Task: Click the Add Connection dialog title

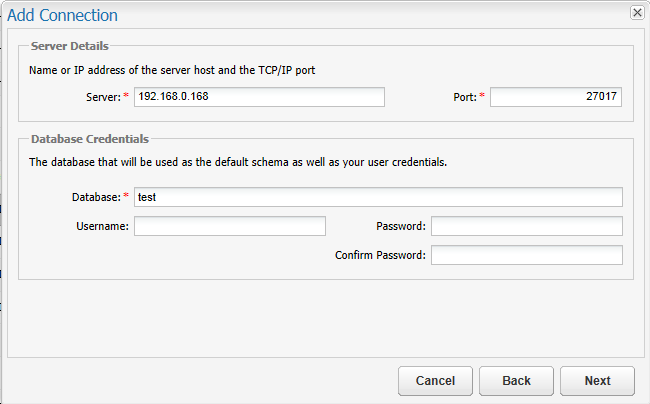Action: [62, 15]
